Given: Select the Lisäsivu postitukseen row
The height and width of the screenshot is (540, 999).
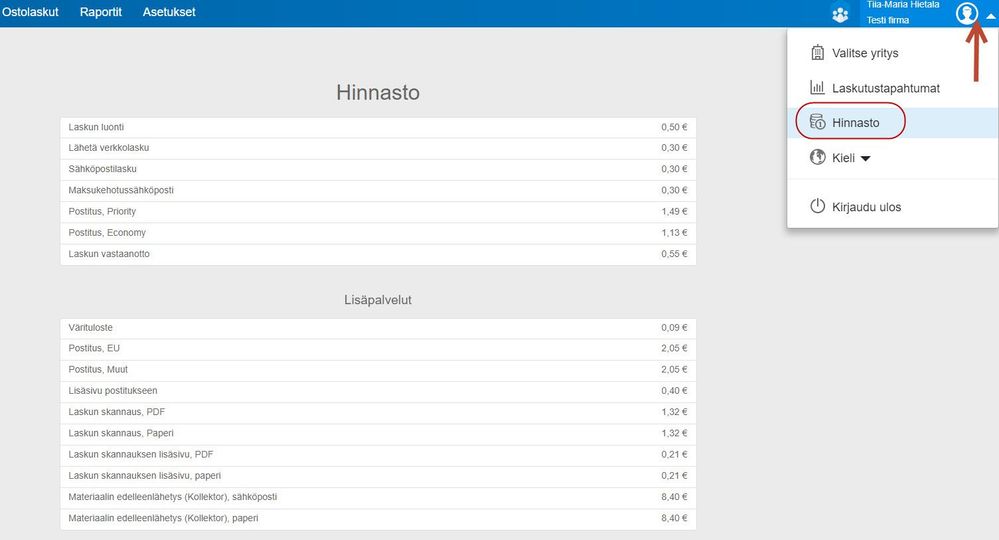Looking at the screenshot, I should coord(378,391).
